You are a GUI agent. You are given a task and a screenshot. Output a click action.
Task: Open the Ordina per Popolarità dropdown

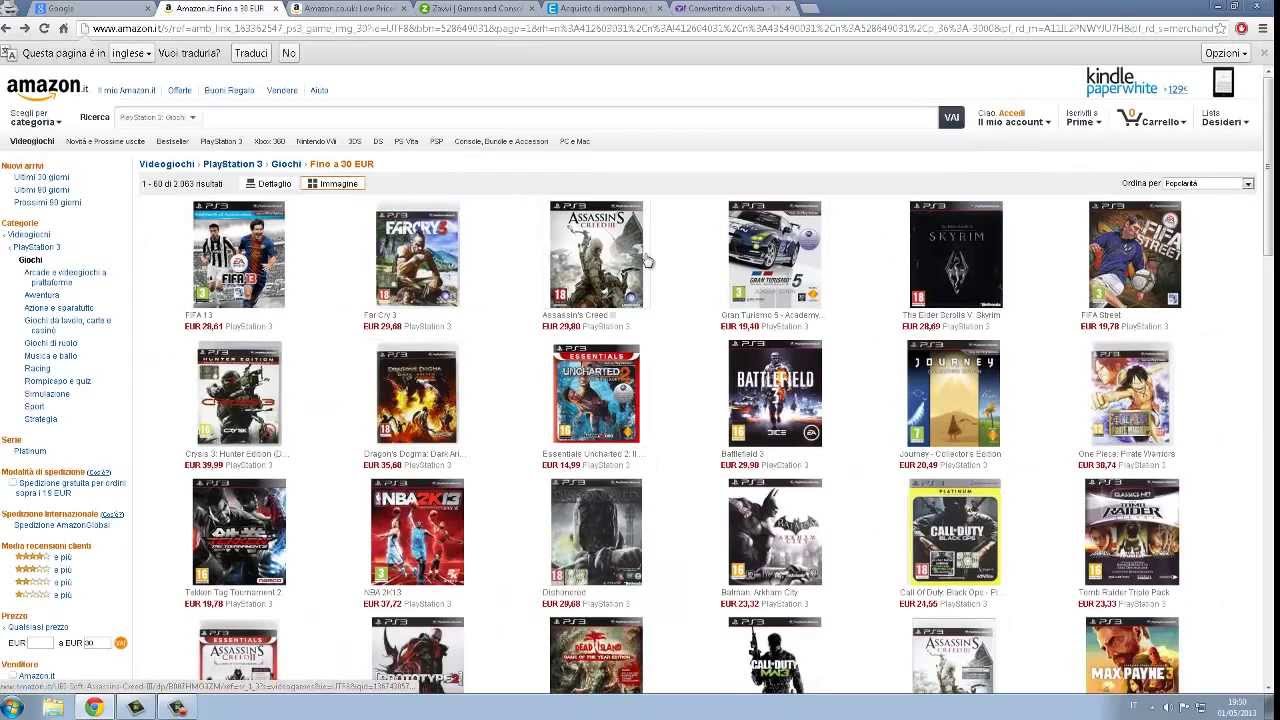pos(1209,184)
